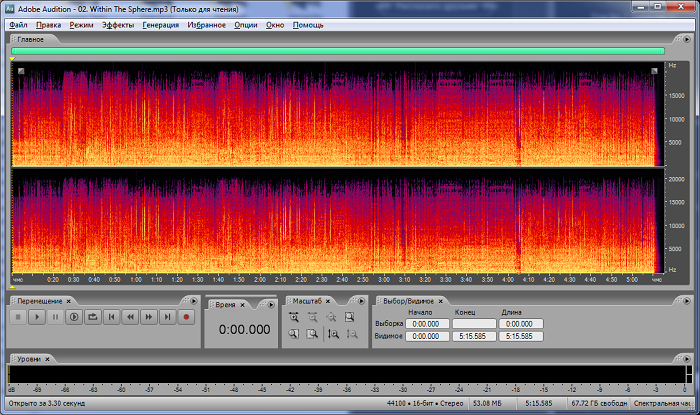
Task: Open the Файл menu
Action: [x=18, y=25]
